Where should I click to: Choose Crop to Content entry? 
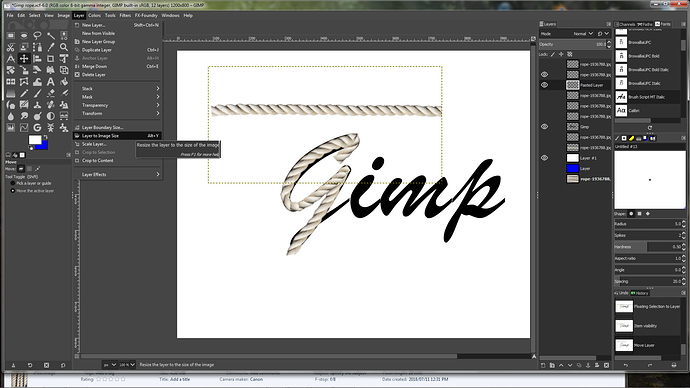[117, 161]
